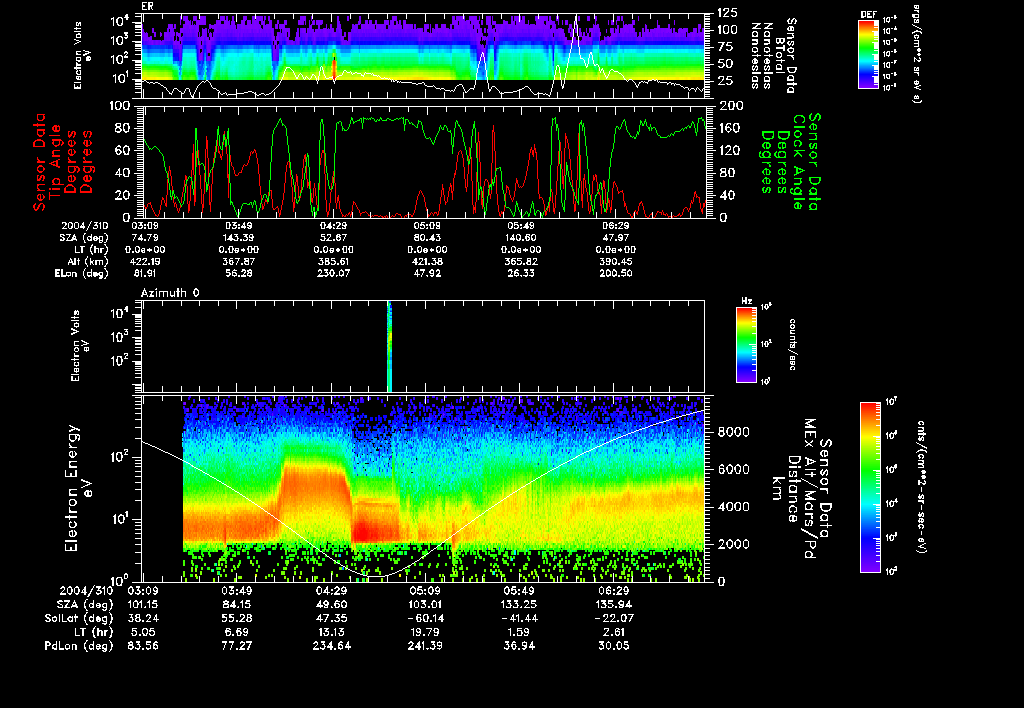This screenshot has width=1024, height=708.
Task: Click the ELon value 230.07
Action: point(332,273)
